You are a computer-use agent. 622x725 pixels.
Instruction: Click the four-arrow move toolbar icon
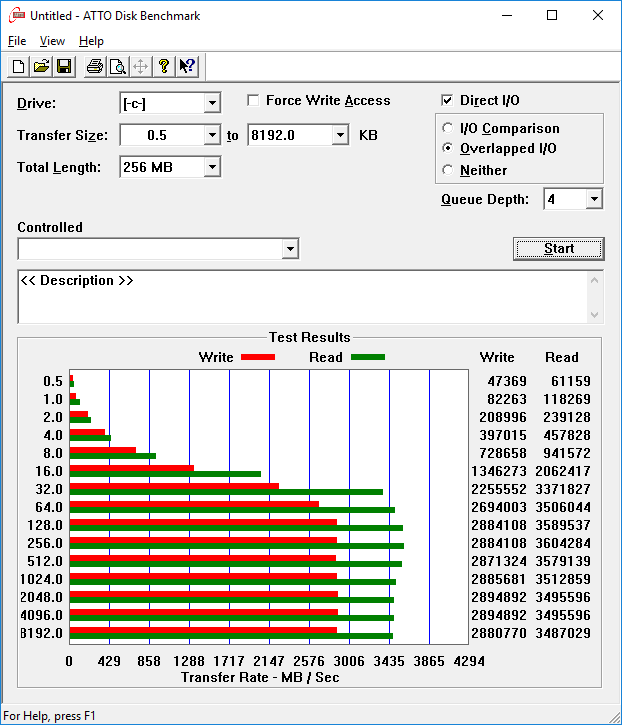pos(141,66)
